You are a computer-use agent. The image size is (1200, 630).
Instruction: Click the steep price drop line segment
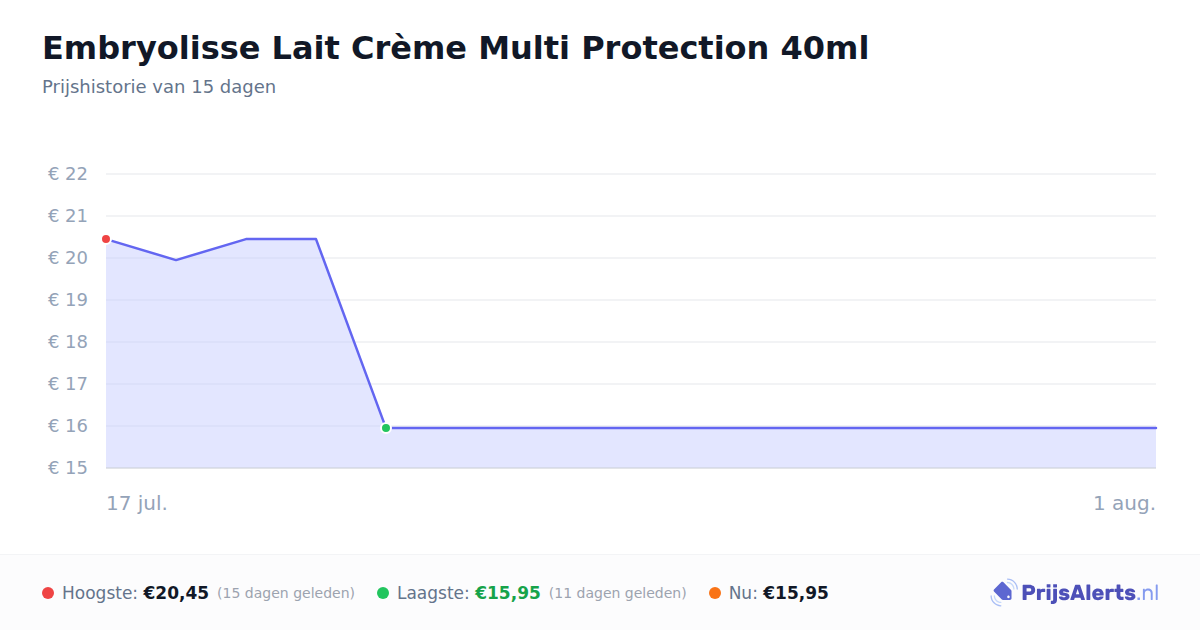tap(351, 333)
